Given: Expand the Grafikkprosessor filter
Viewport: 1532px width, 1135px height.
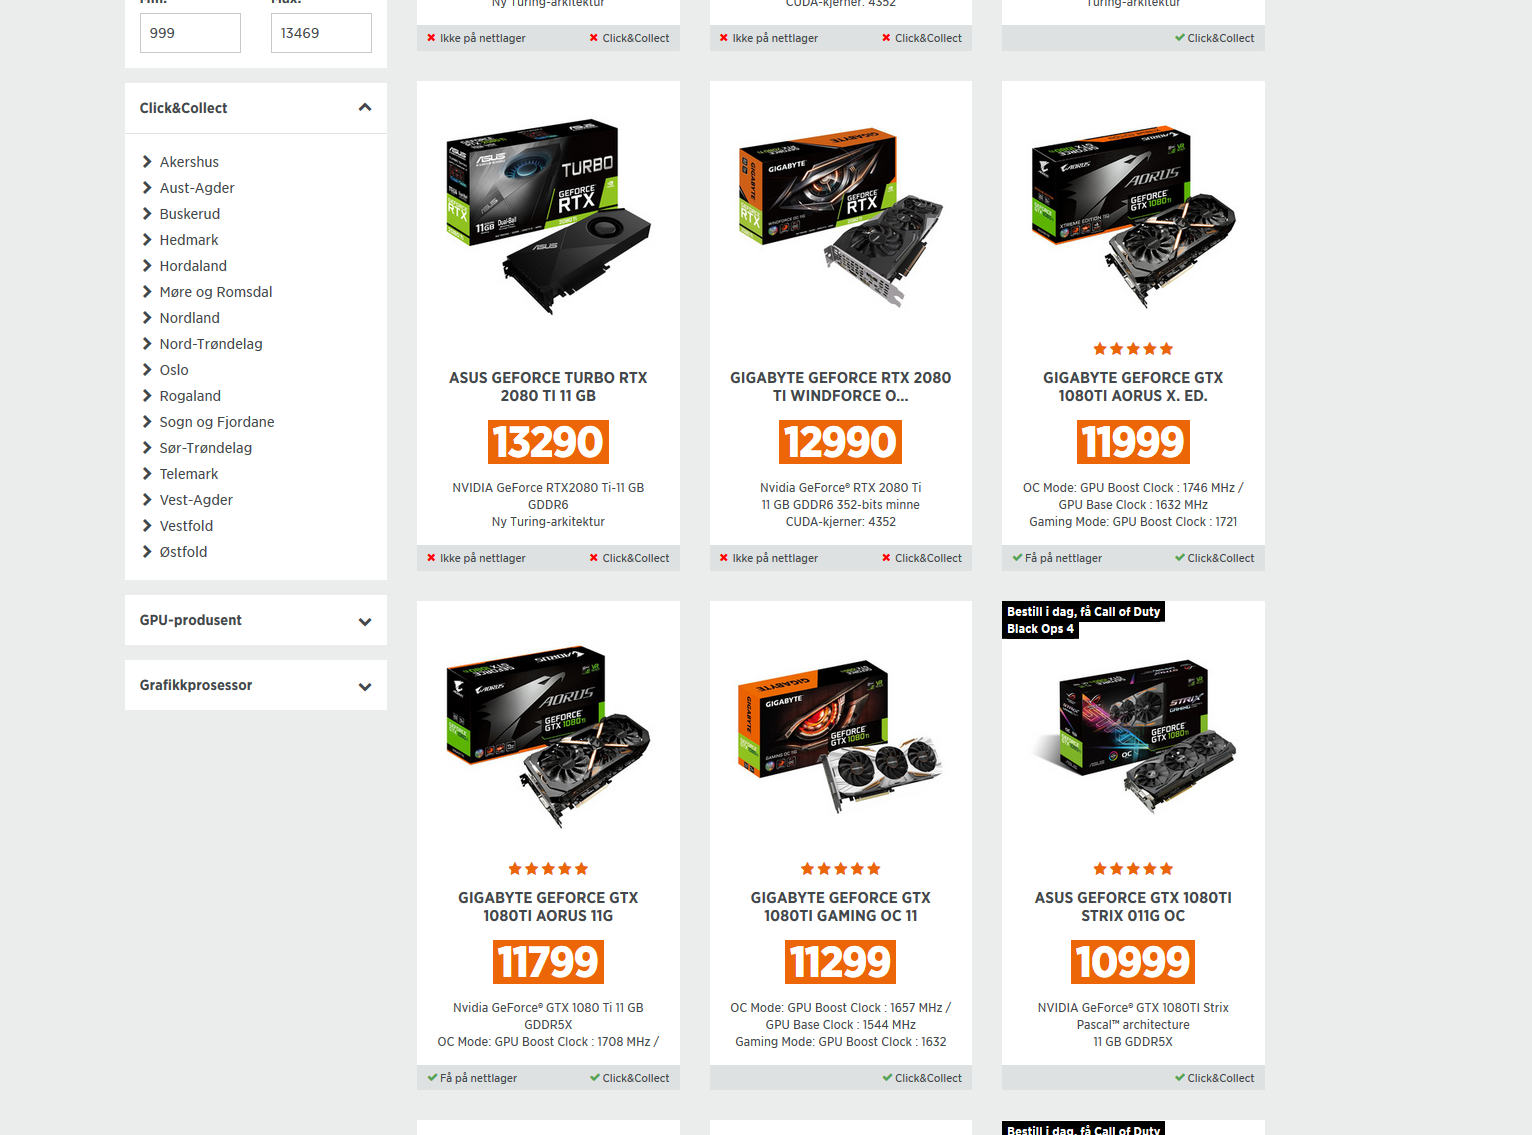Looking at the screenshot, I should tap(365, 686).
